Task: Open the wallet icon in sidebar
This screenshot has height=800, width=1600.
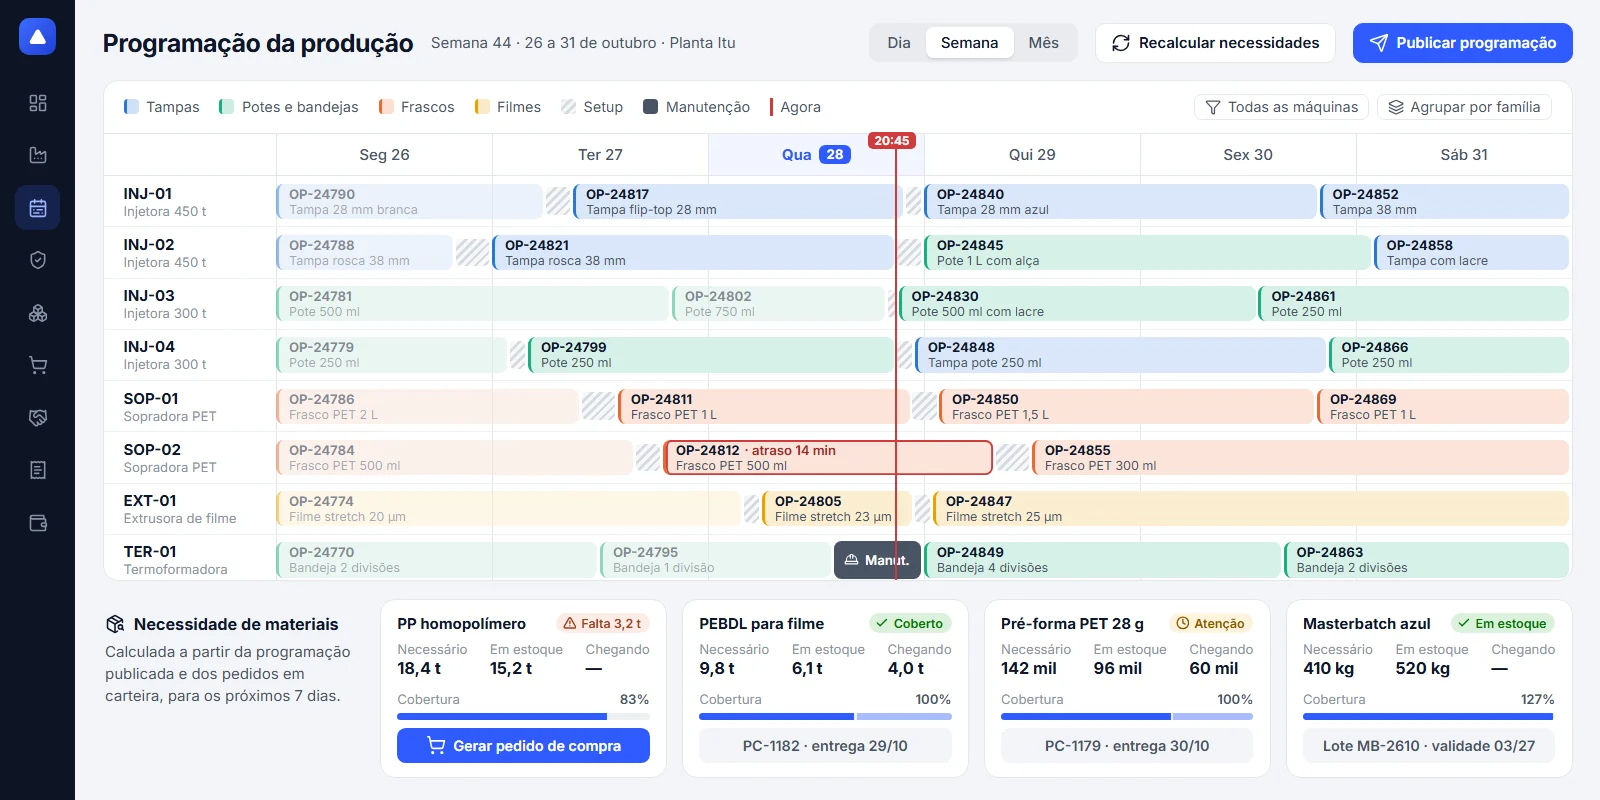Action: click(x=38, y=523)
